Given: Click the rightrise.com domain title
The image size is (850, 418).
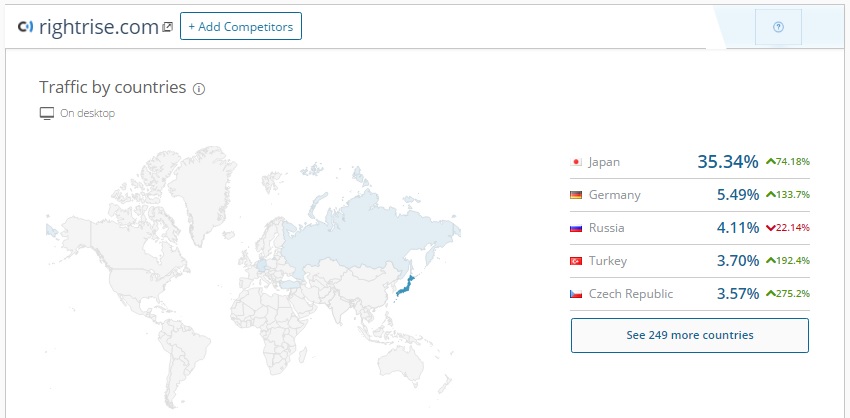Looking at the screenshot, I should coord(99,27).
